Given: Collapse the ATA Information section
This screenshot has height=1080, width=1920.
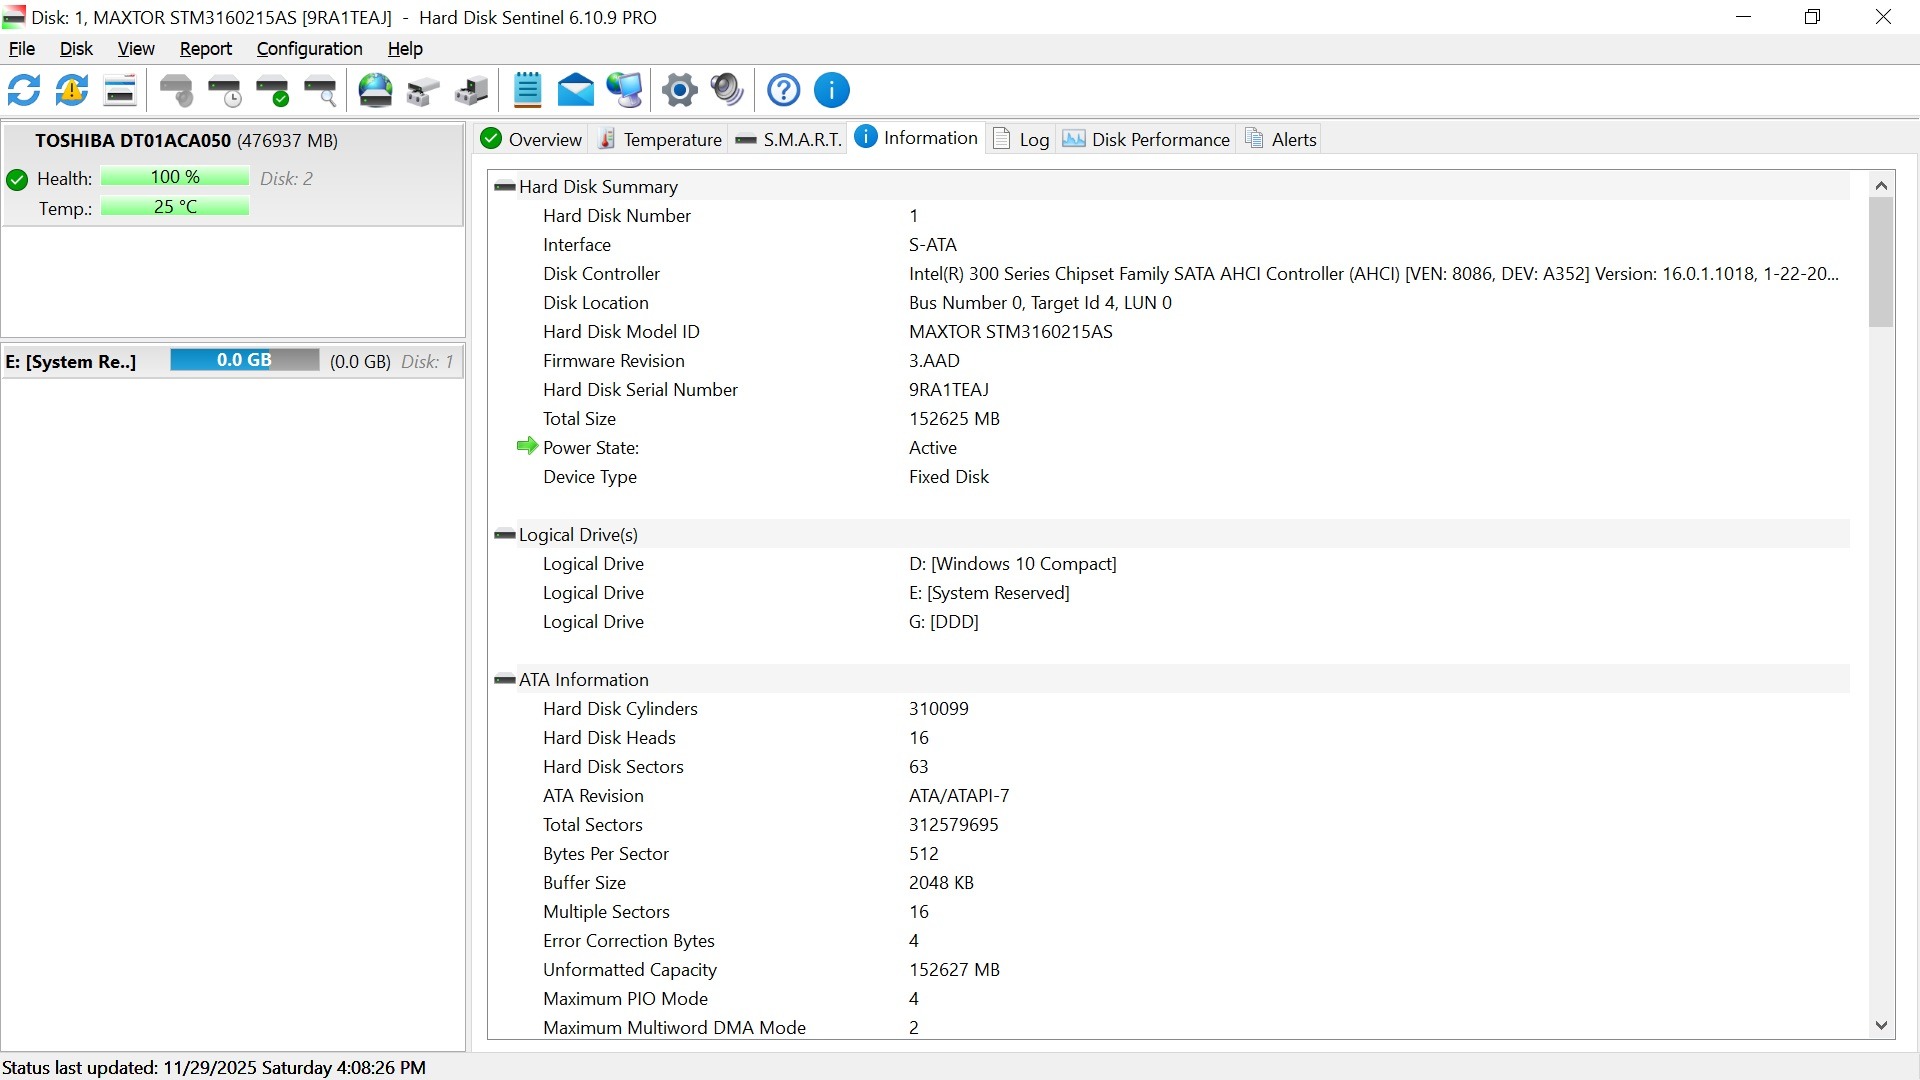Looking at the screenshot, I should 505,680.
